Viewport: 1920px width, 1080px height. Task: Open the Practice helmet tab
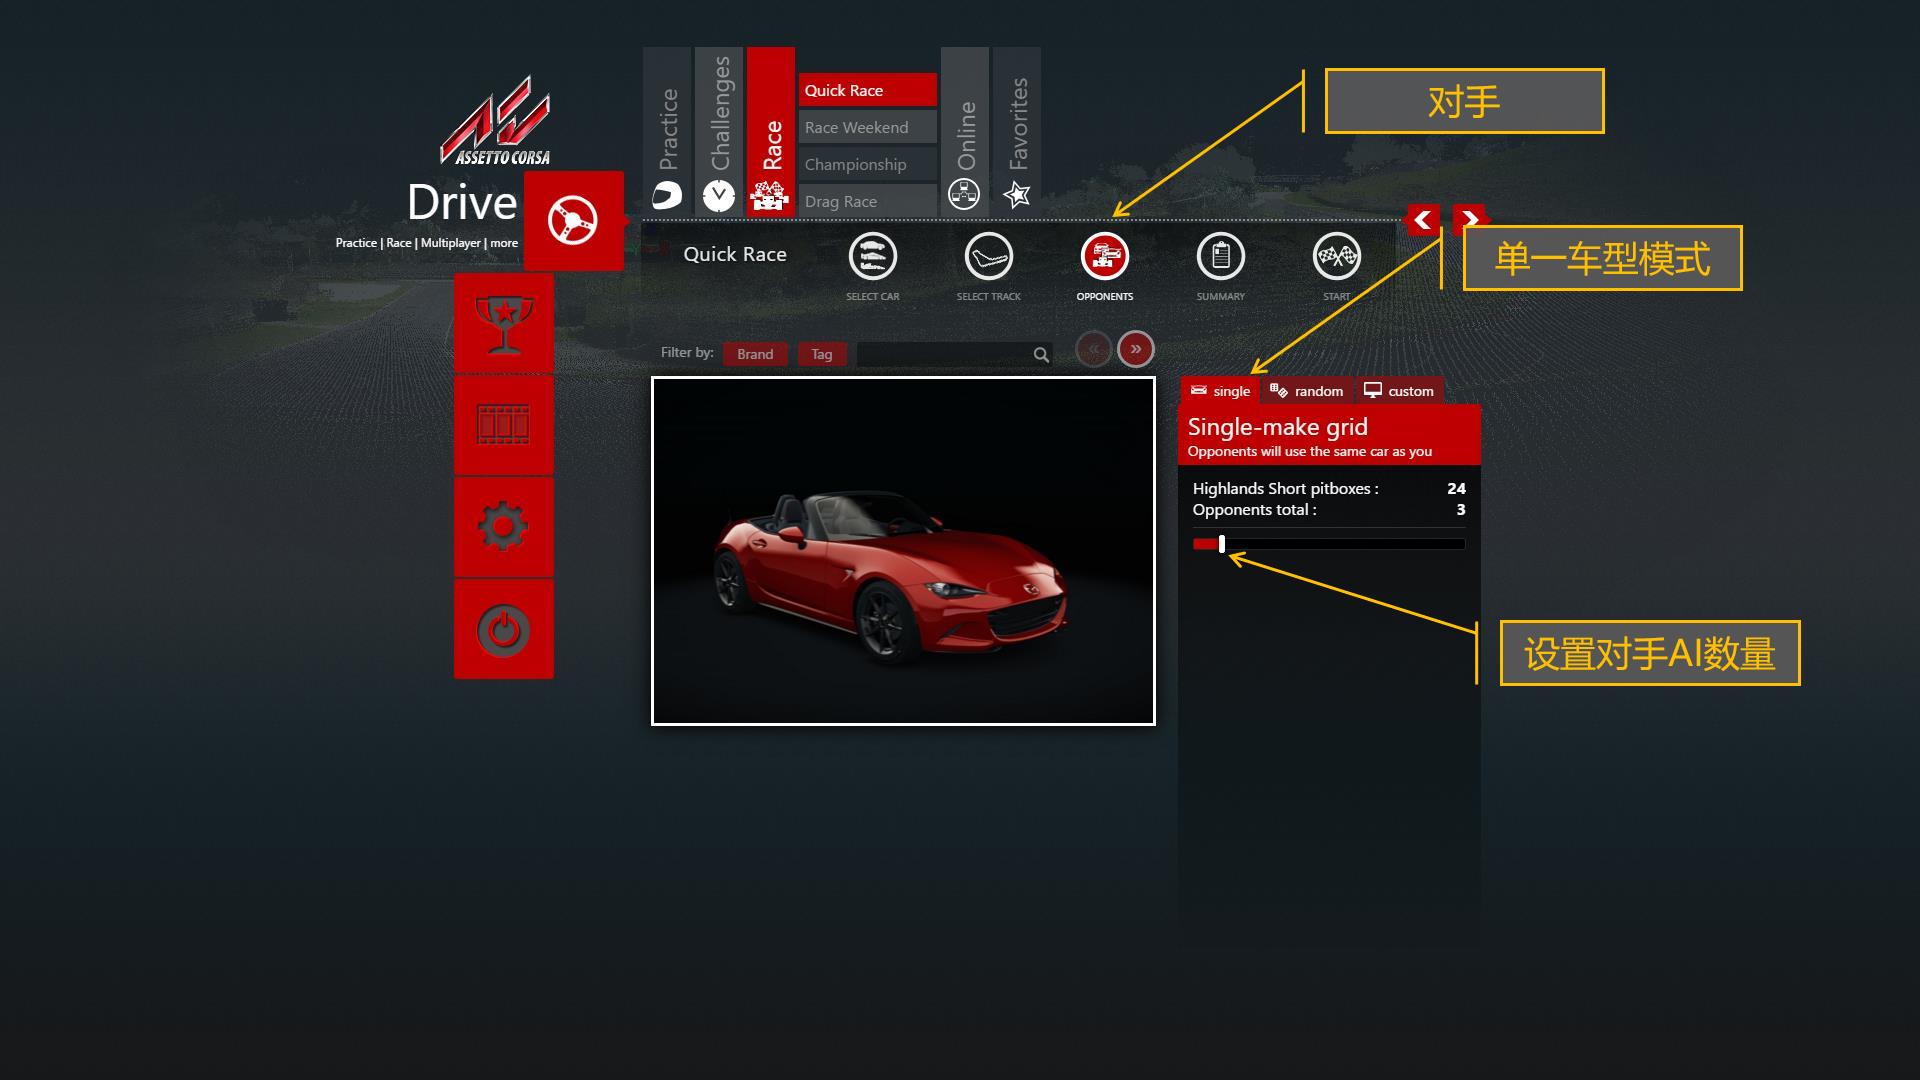(667, 131)
